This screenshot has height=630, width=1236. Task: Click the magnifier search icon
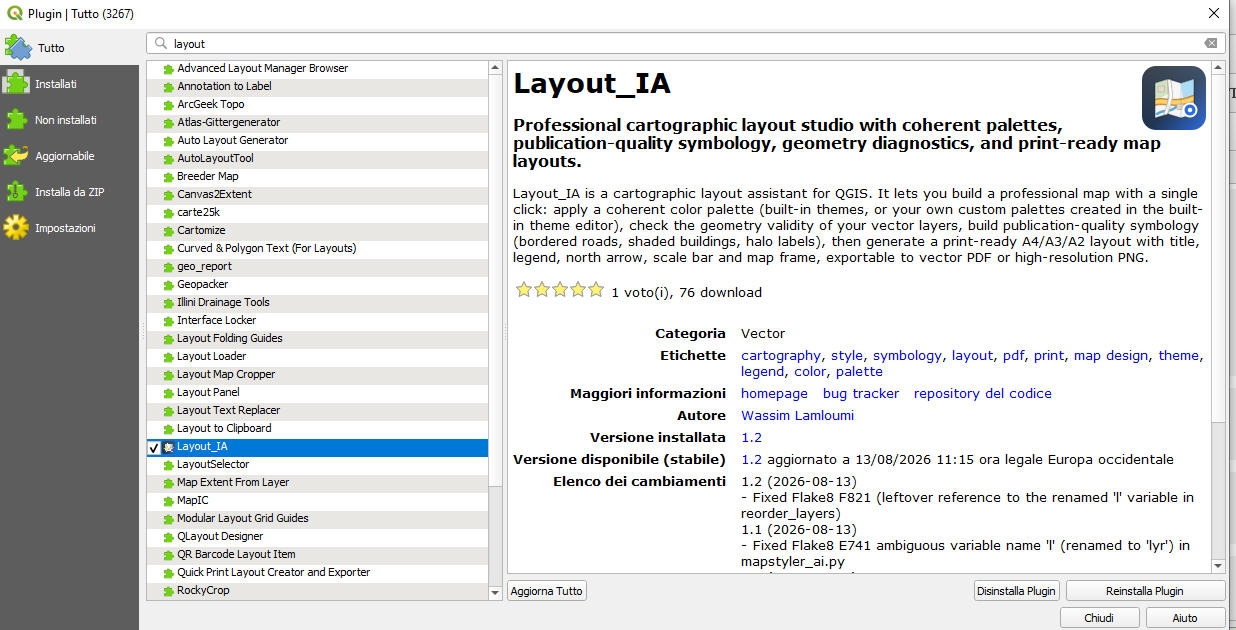(161, 43)
